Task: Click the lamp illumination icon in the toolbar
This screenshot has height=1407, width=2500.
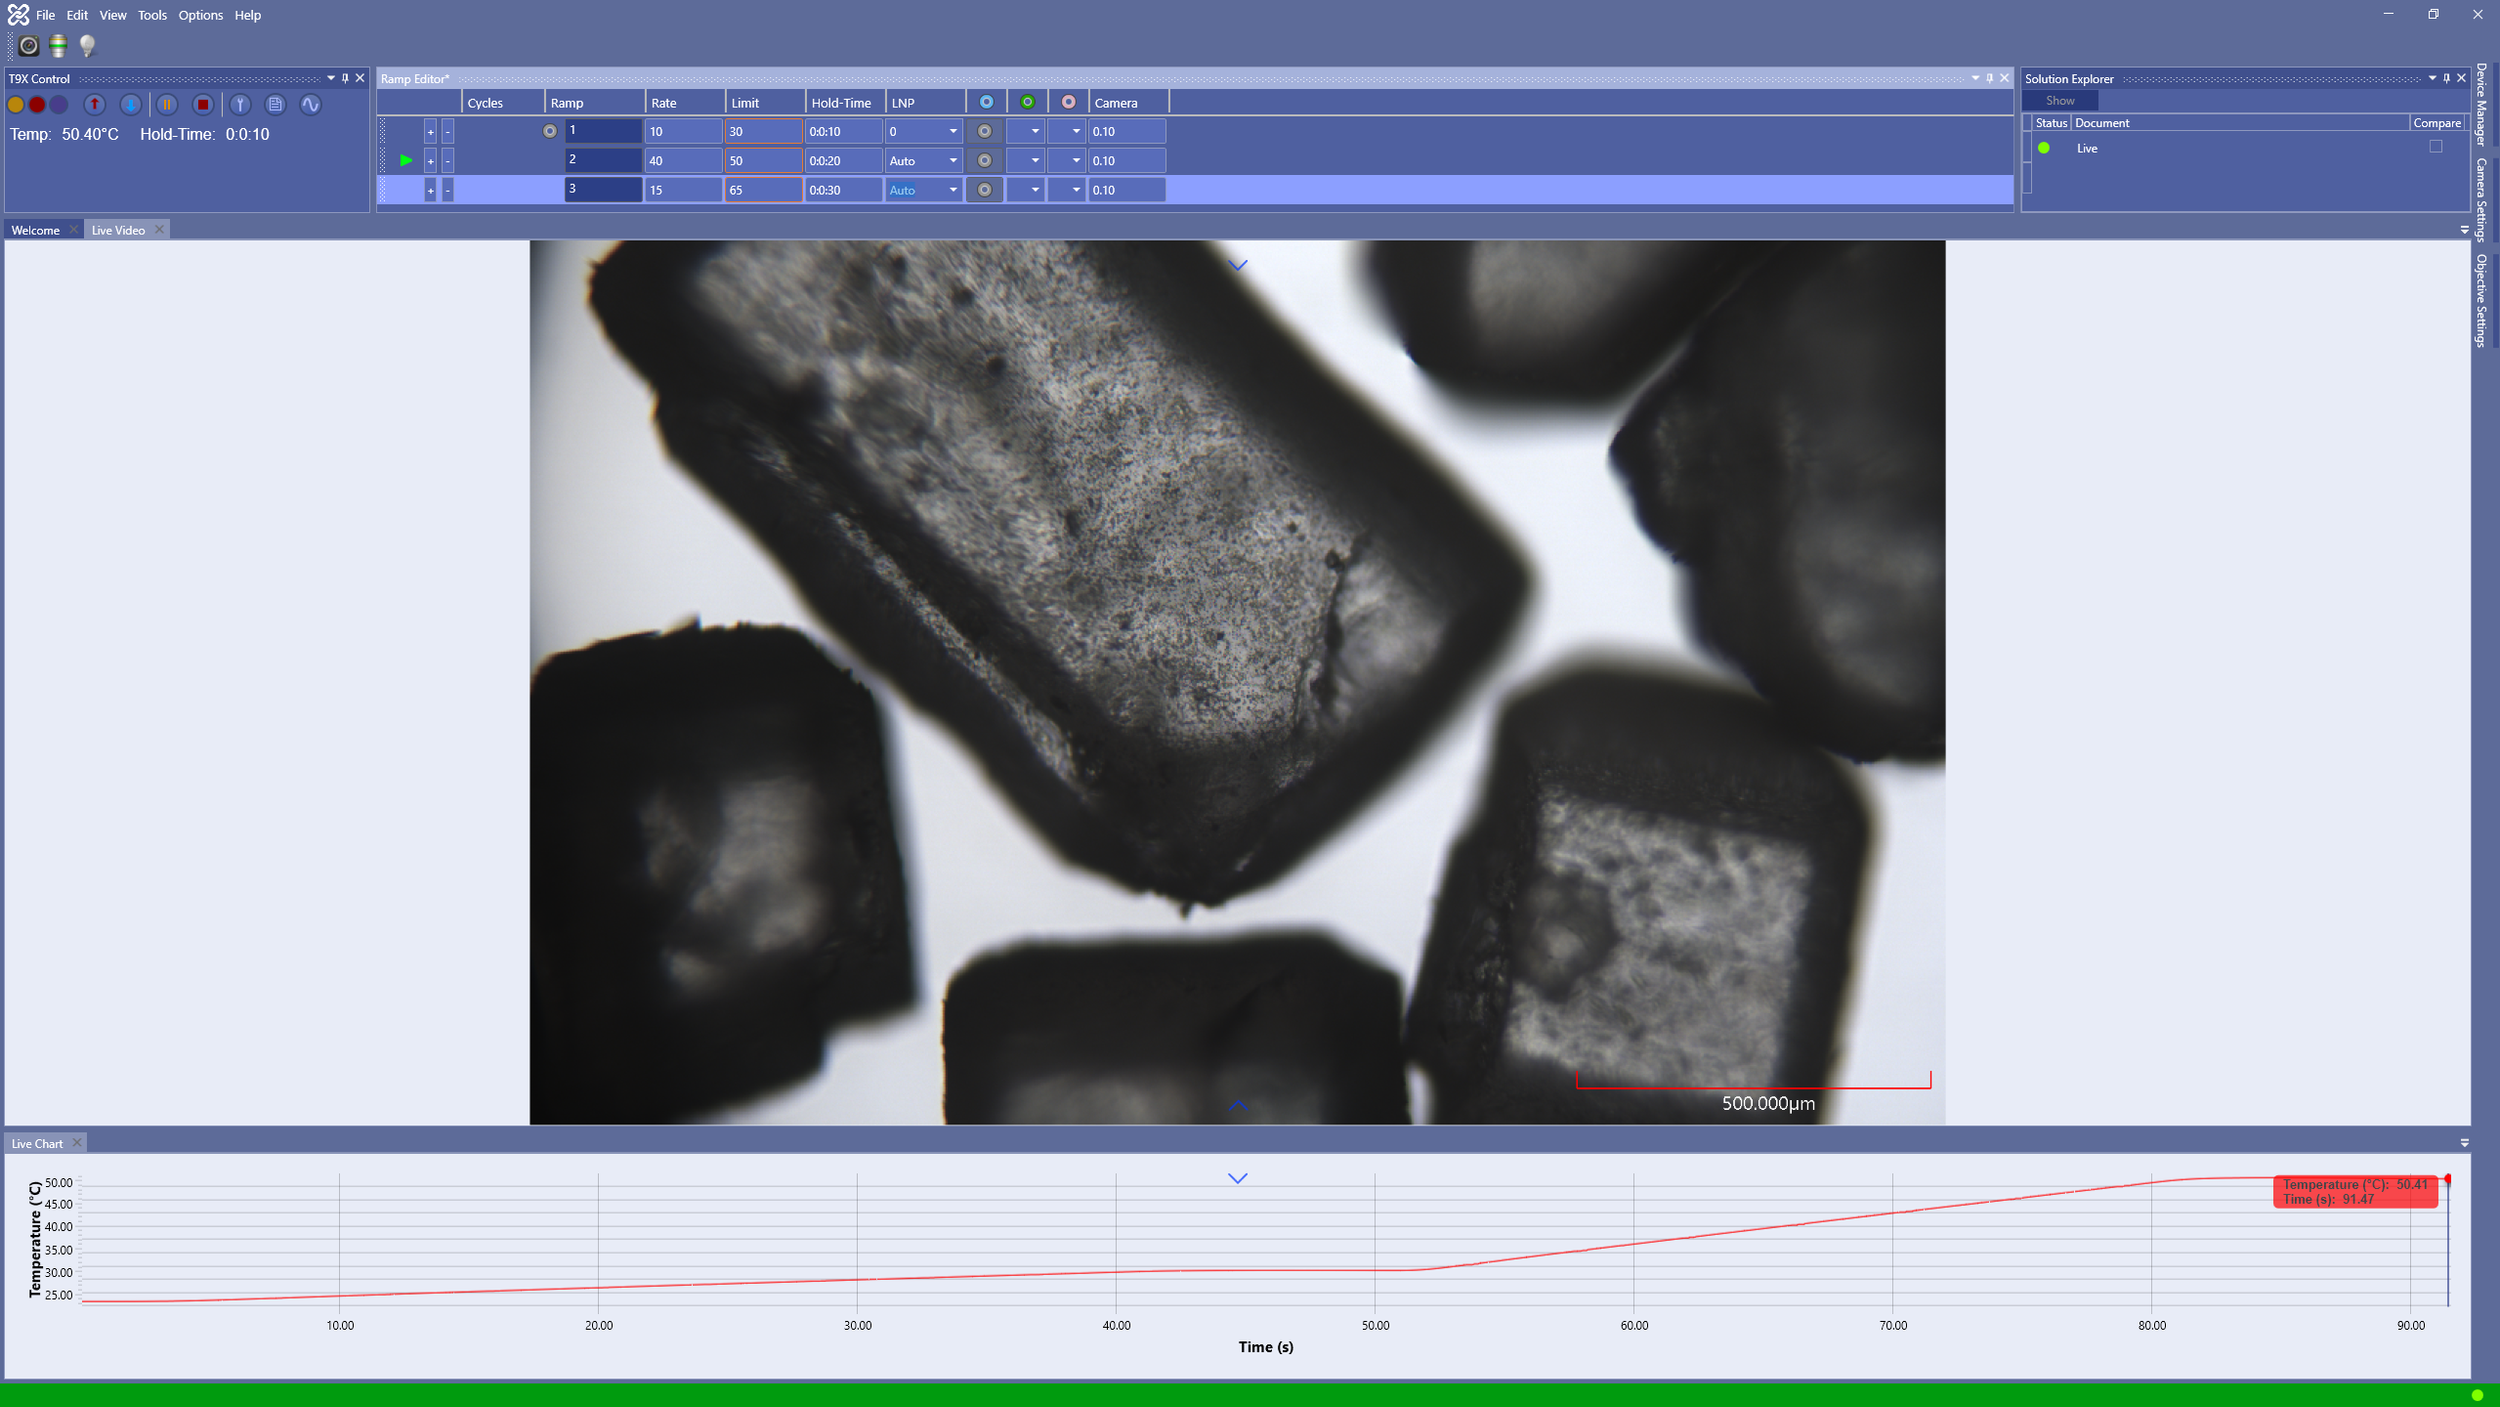Action: (86, 46)
